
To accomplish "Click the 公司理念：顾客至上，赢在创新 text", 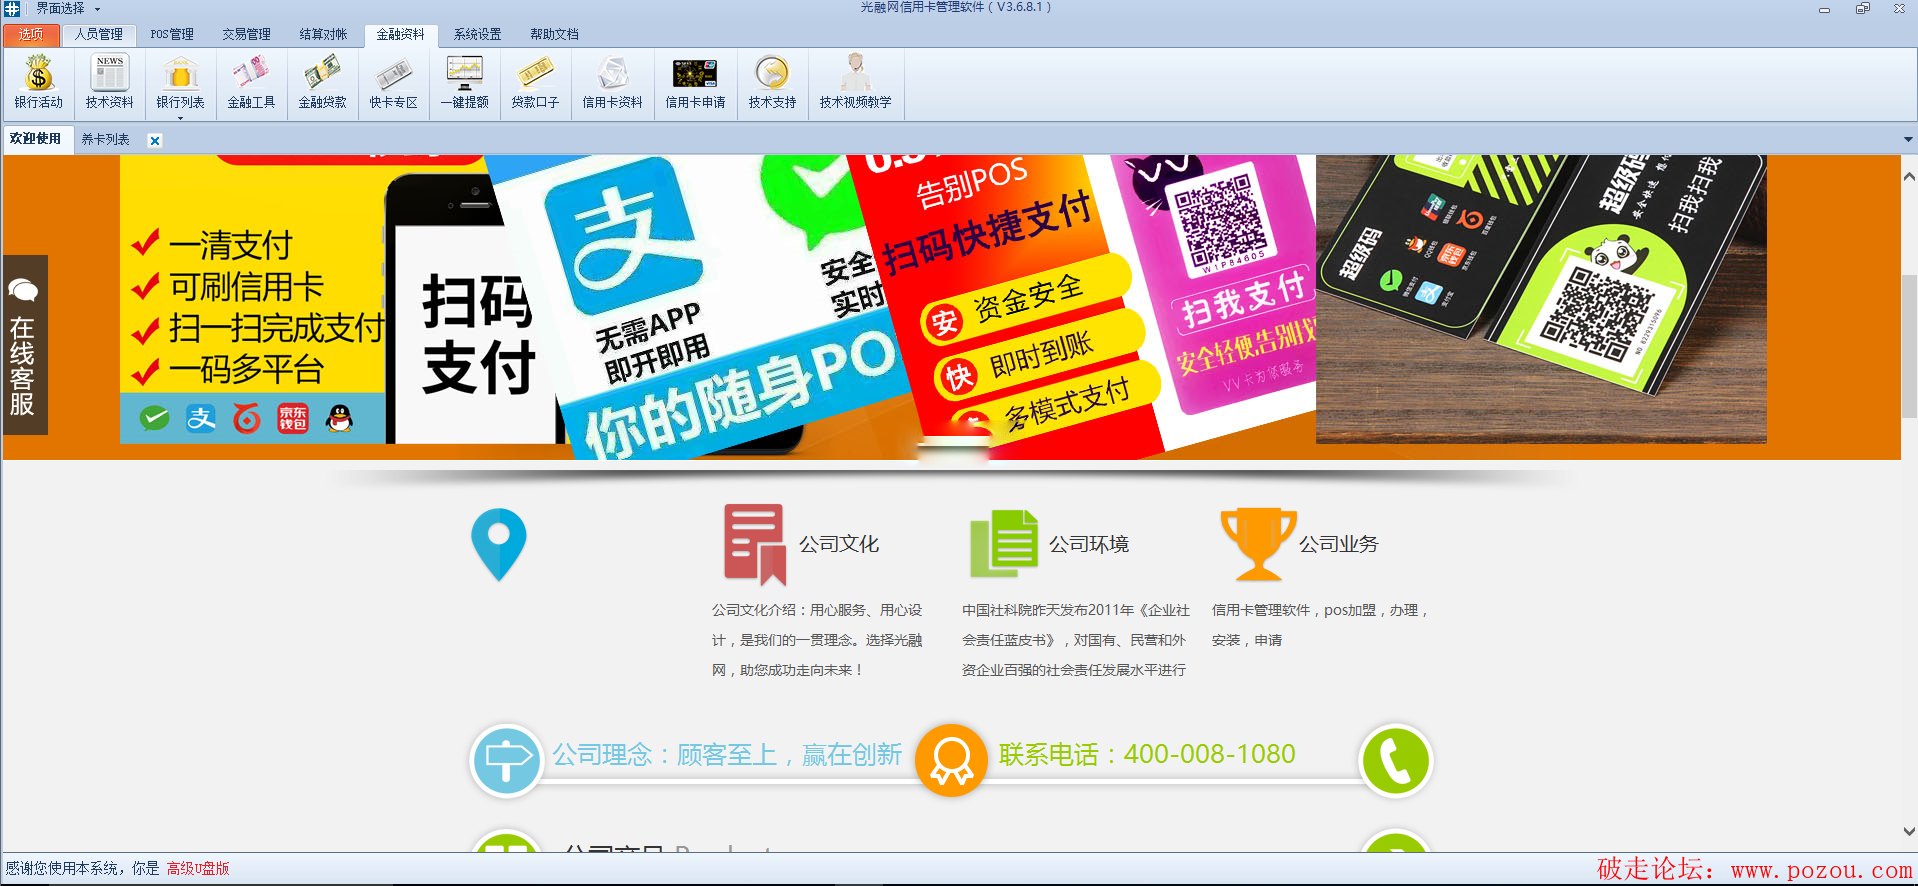I will tap(727, 755).
